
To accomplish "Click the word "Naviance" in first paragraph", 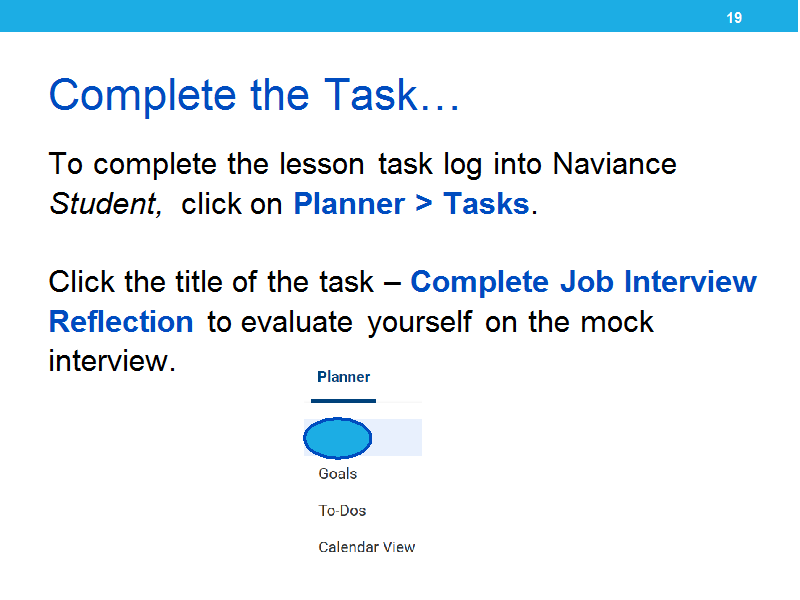I will coord(614,164).
